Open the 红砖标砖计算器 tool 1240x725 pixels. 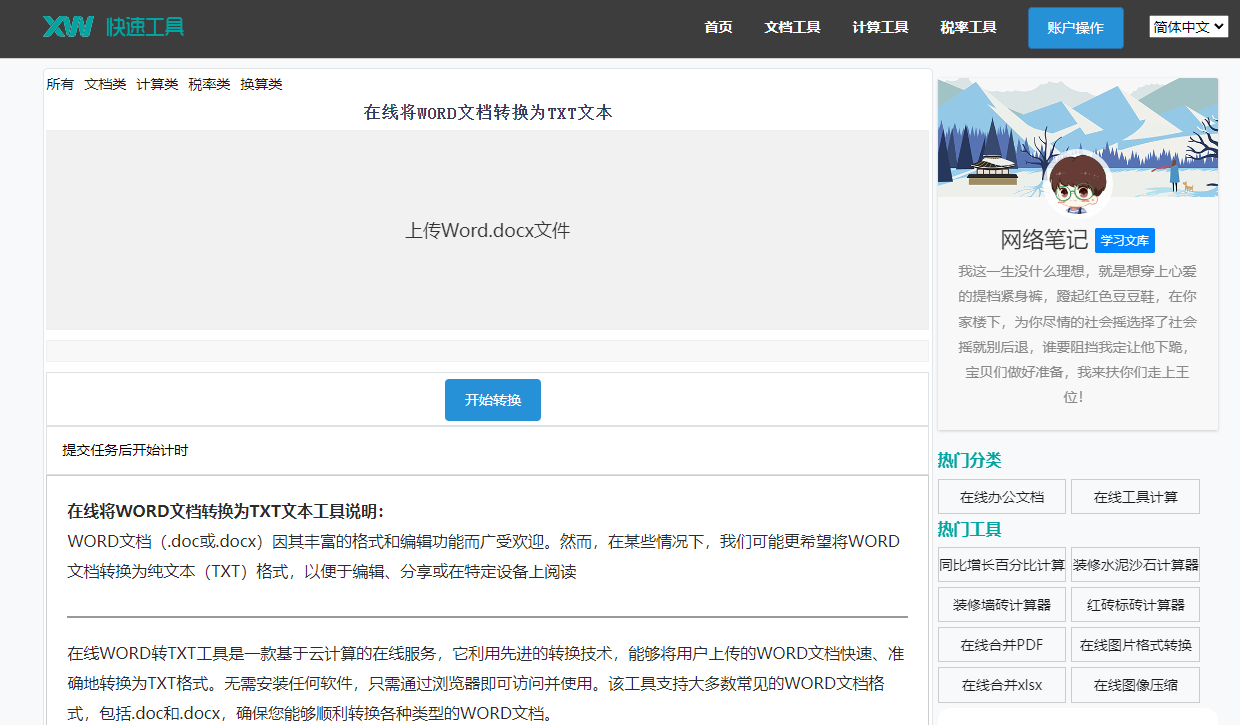(1135, 605)
